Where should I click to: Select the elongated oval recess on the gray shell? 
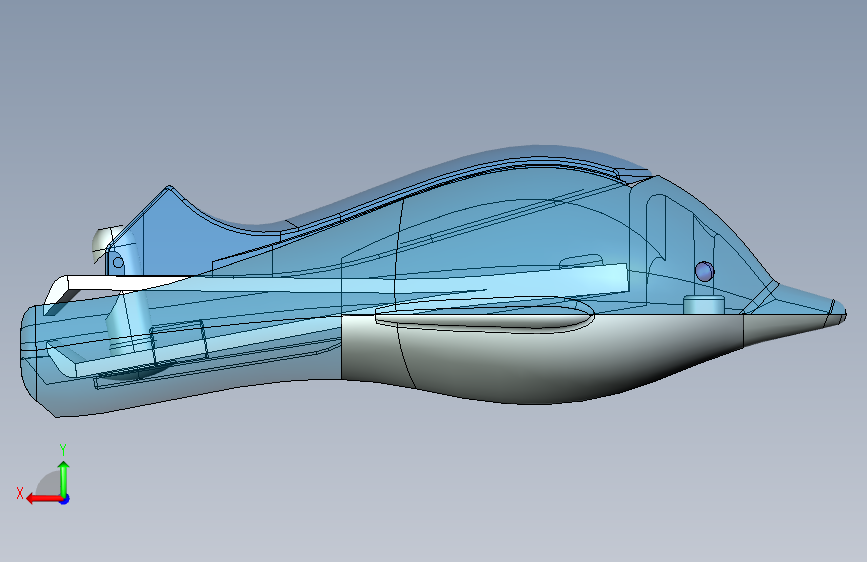484,317
